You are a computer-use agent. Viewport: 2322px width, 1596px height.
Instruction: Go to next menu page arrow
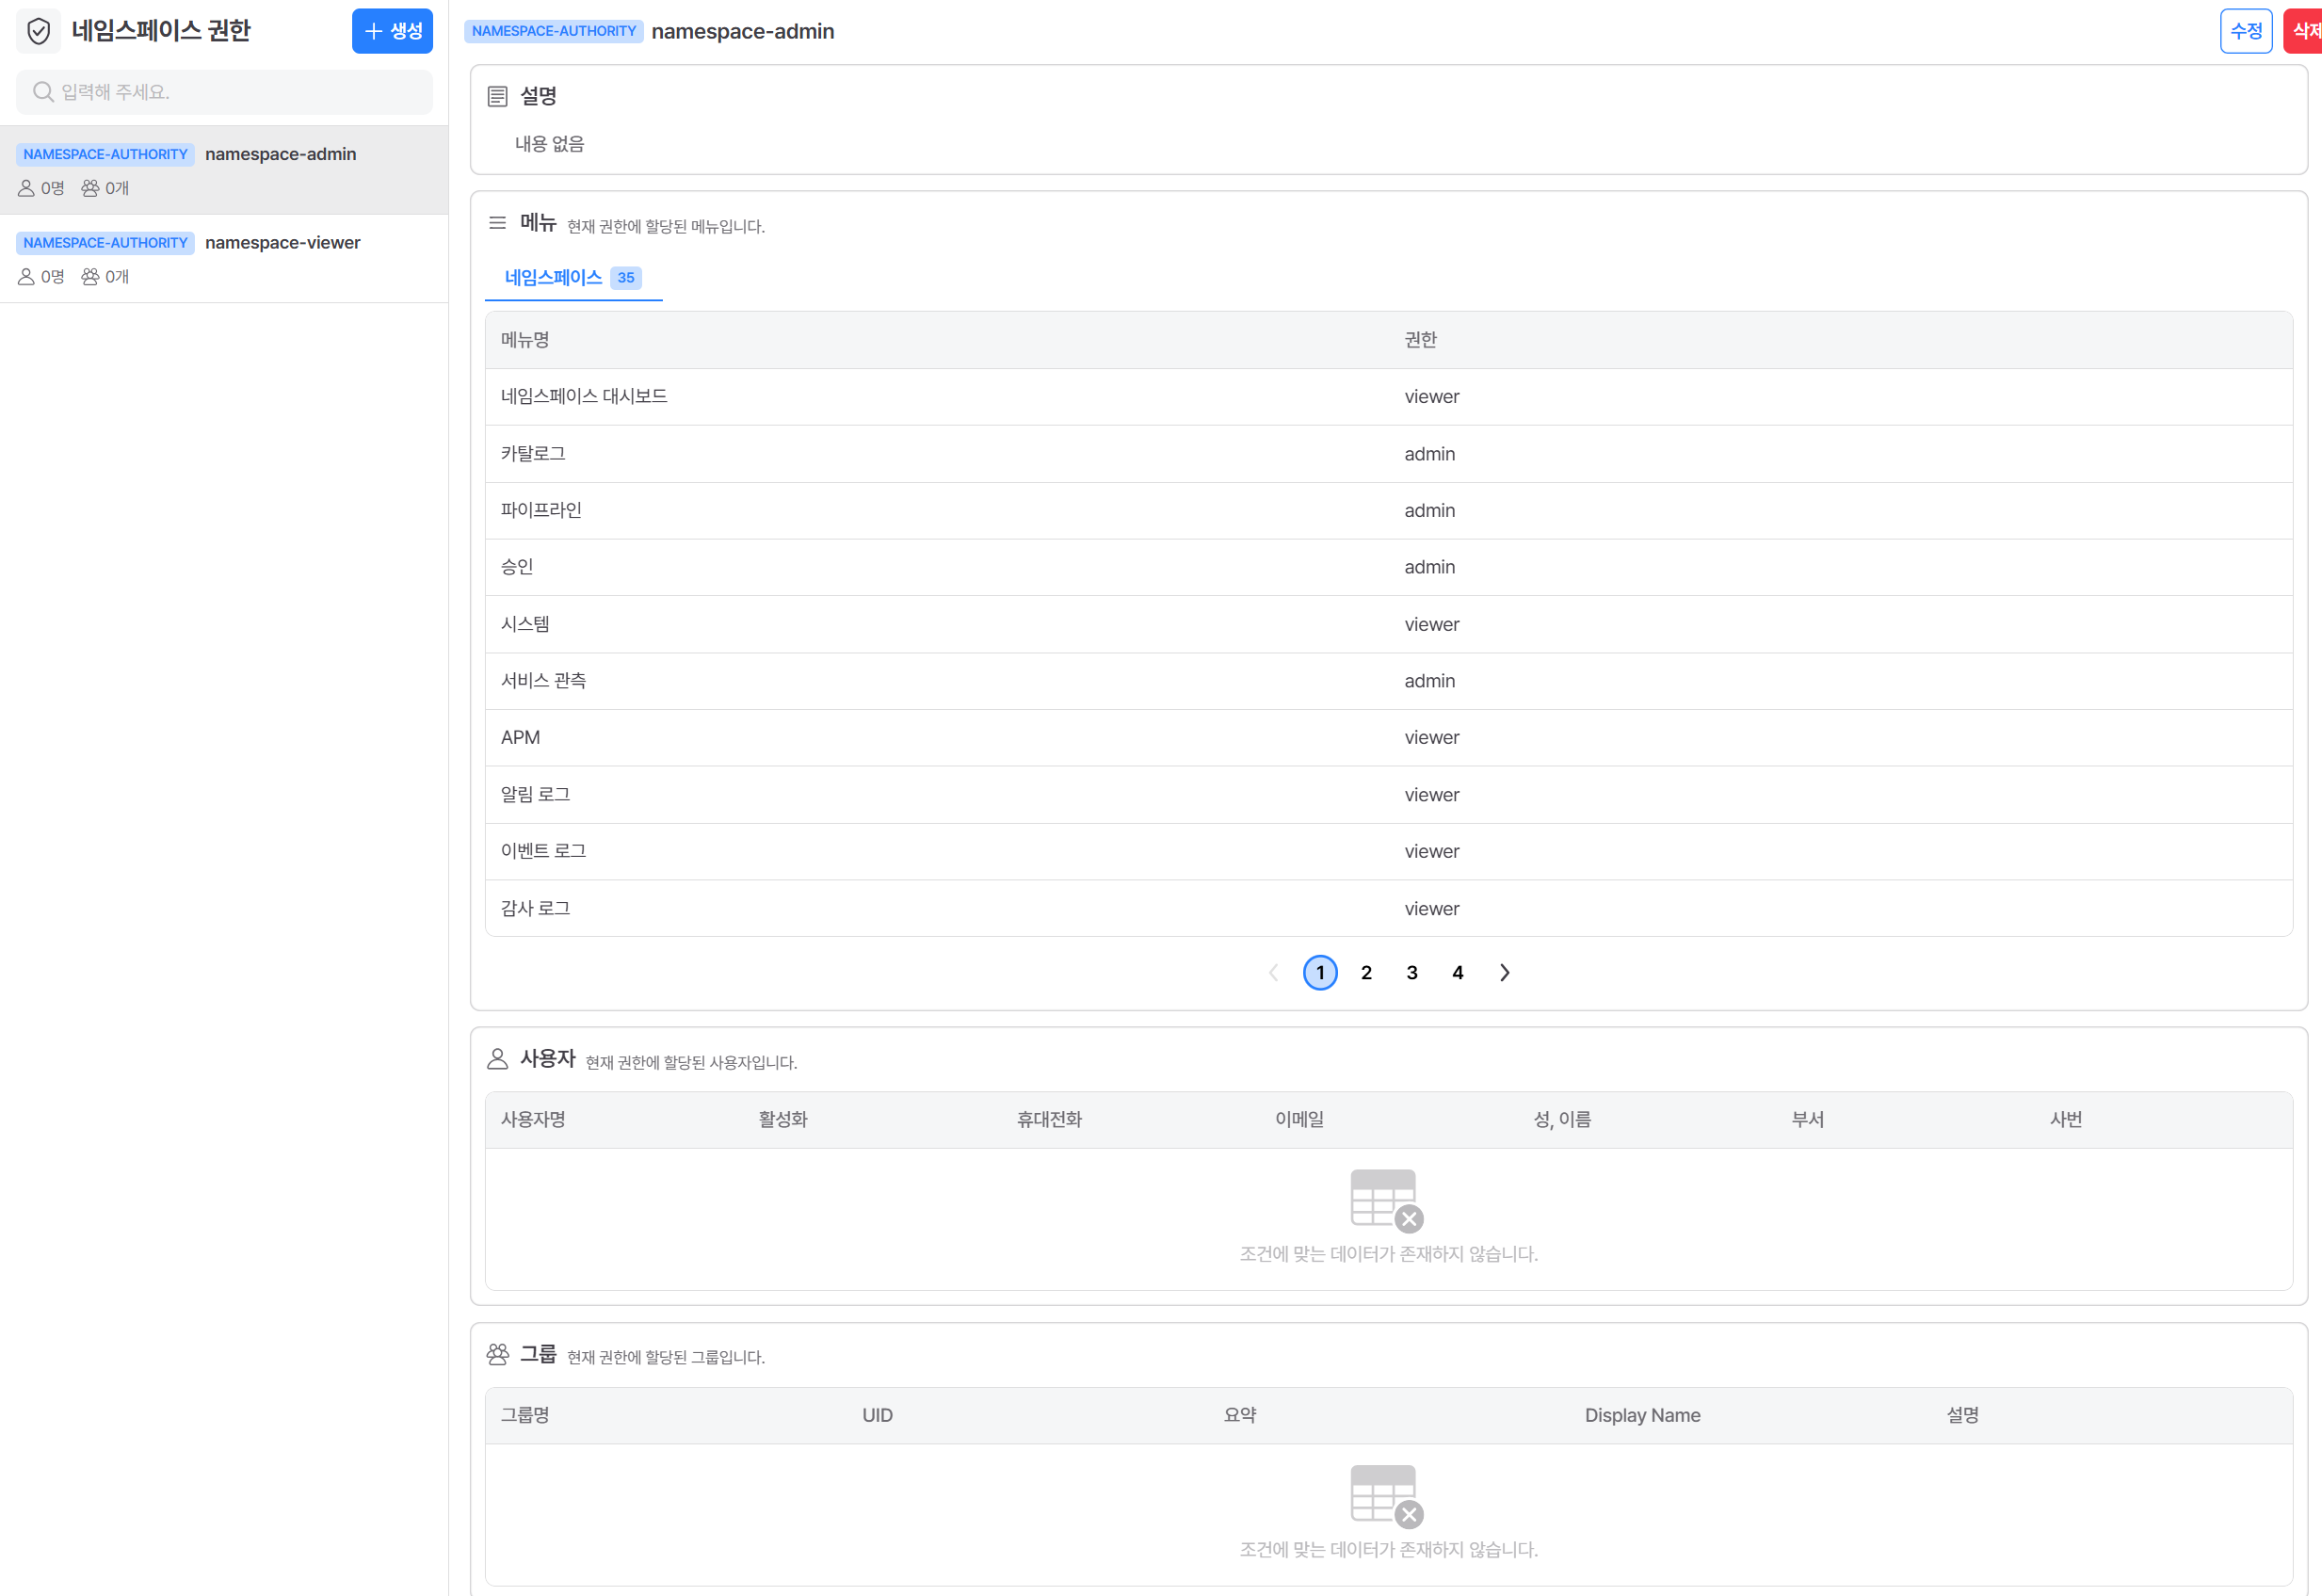tap(1504, 973)
